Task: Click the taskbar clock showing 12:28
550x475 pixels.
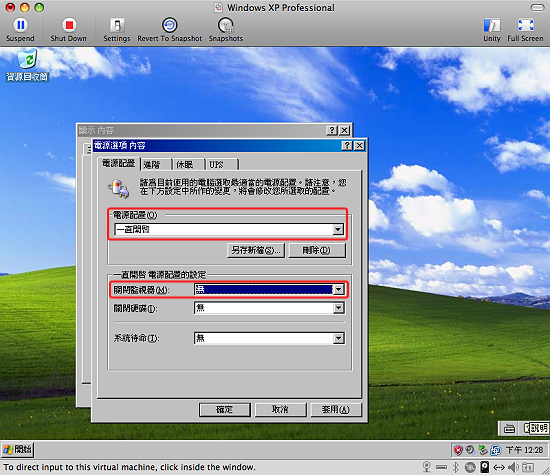Action: [x=524, y=450]
